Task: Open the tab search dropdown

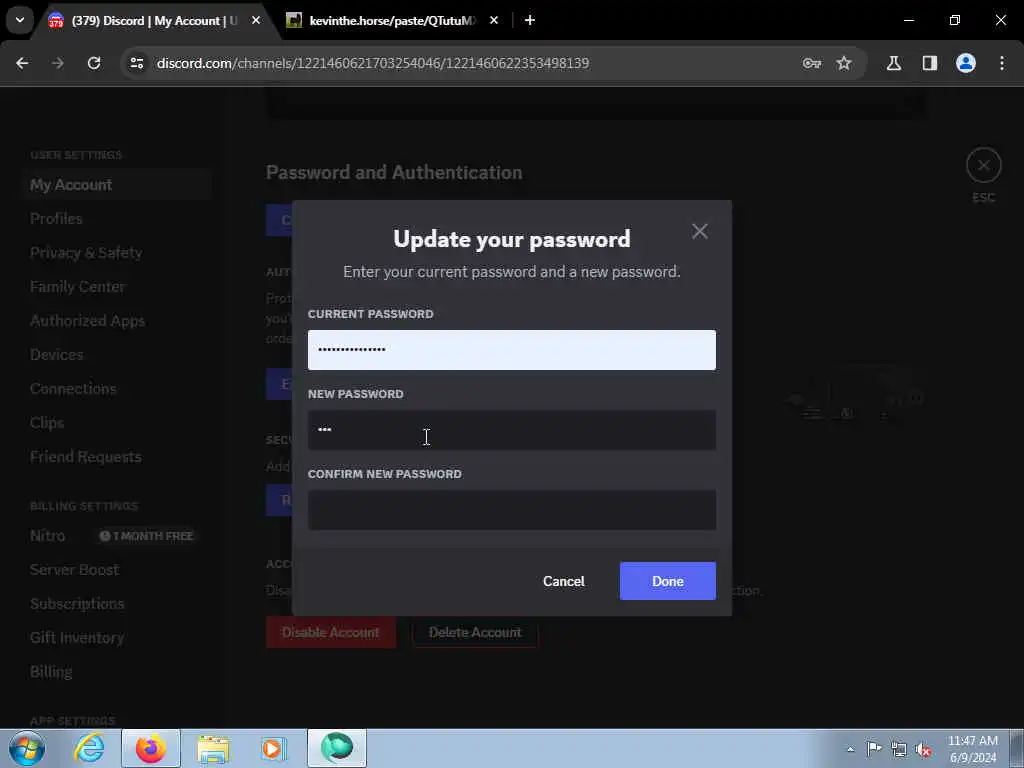Action: coord(20,20)
